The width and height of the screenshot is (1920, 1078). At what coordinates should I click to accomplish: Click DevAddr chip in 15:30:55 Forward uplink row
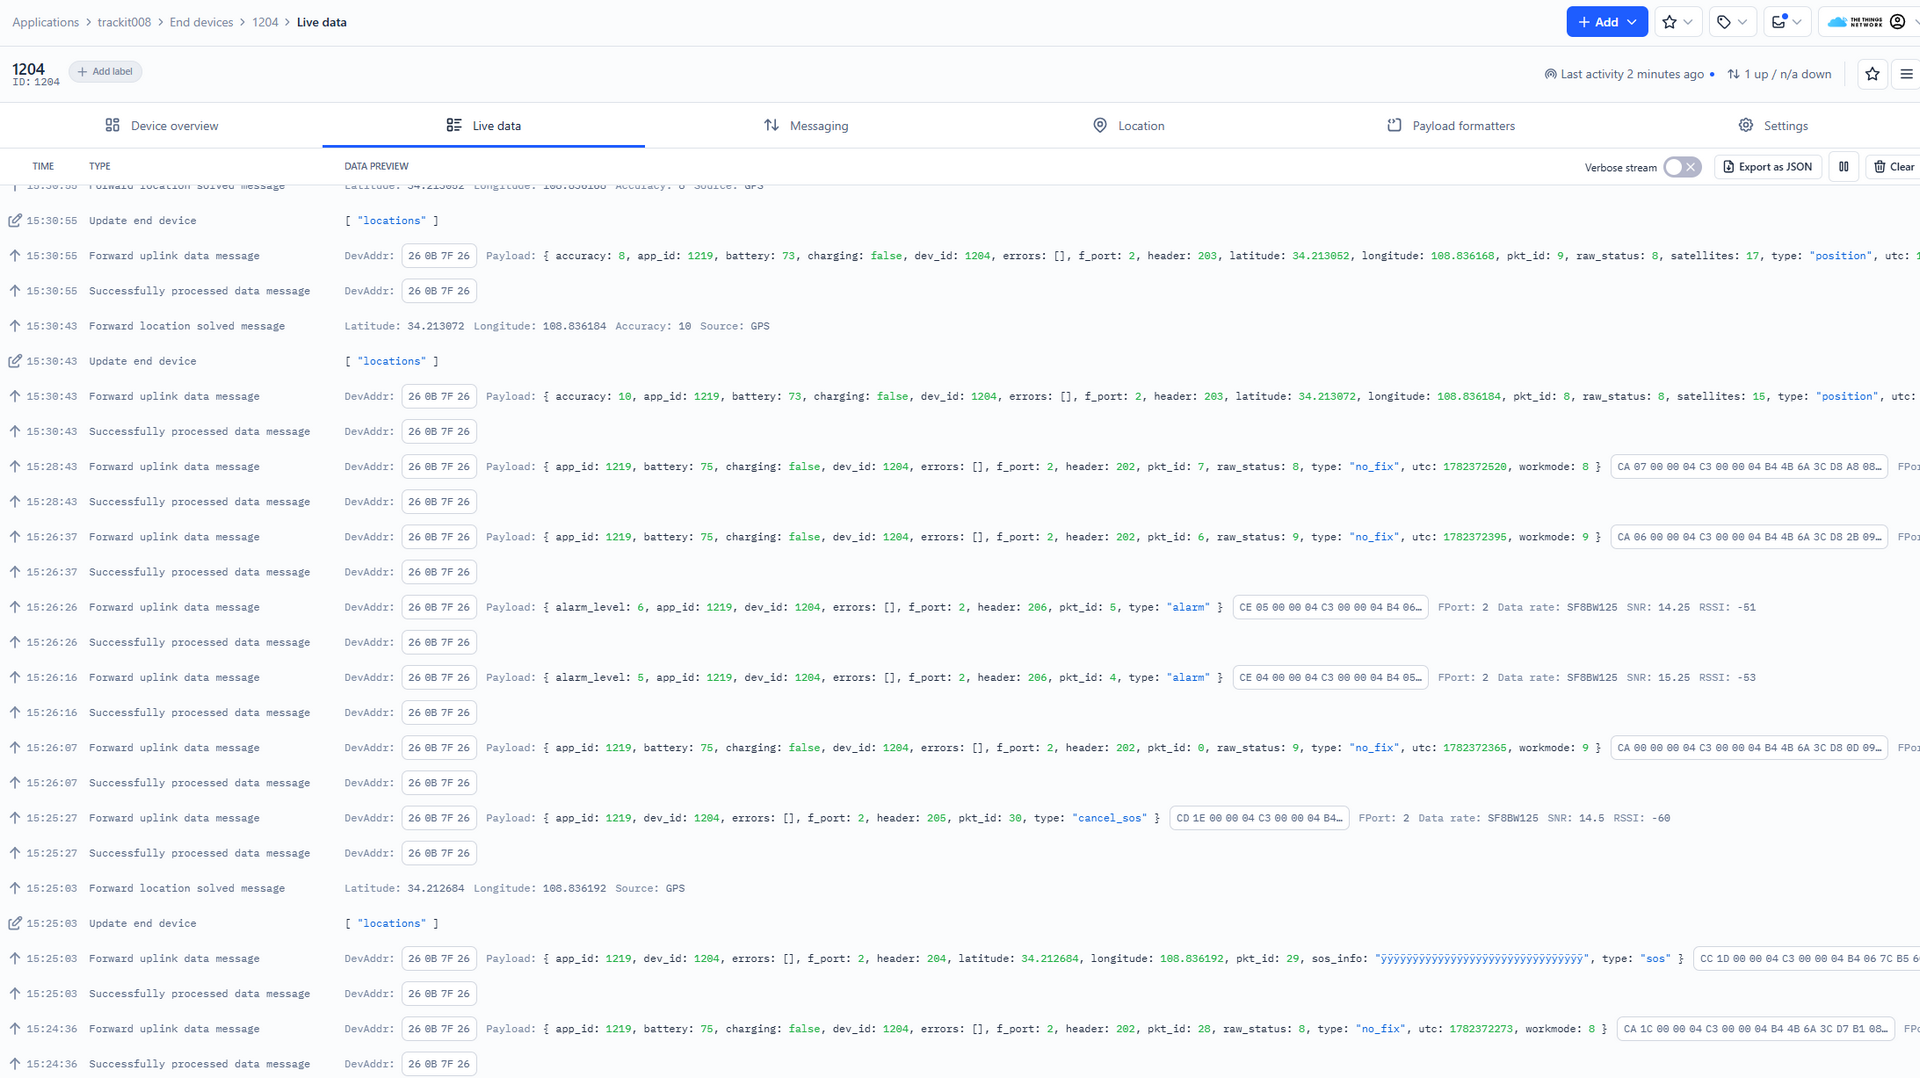point(439,256)
